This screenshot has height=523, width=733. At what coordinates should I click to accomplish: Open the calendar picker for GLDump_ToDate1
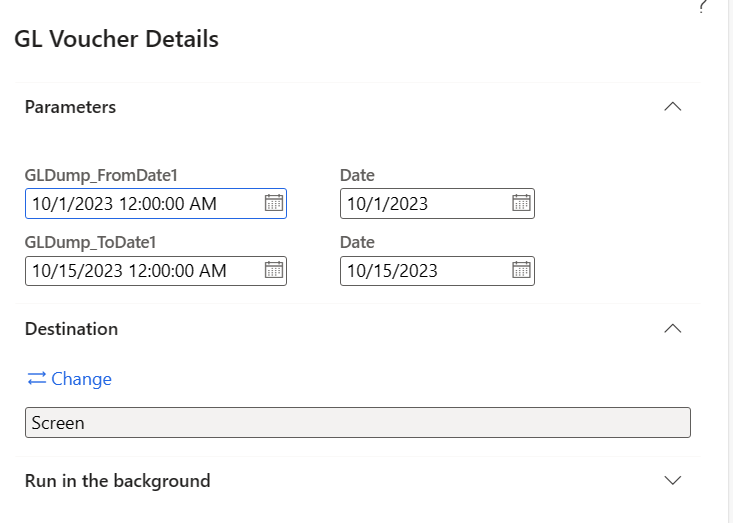click(x=273, y=270)
